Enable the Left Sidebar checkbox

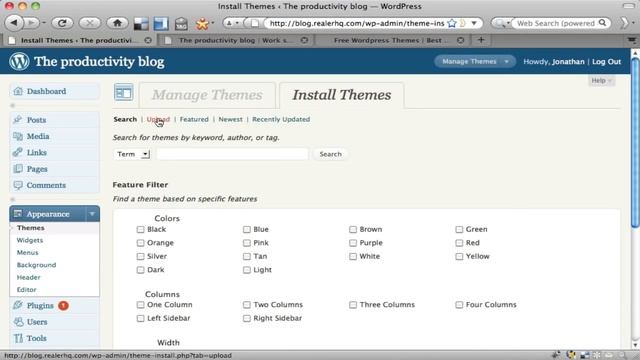pos(140,318)
